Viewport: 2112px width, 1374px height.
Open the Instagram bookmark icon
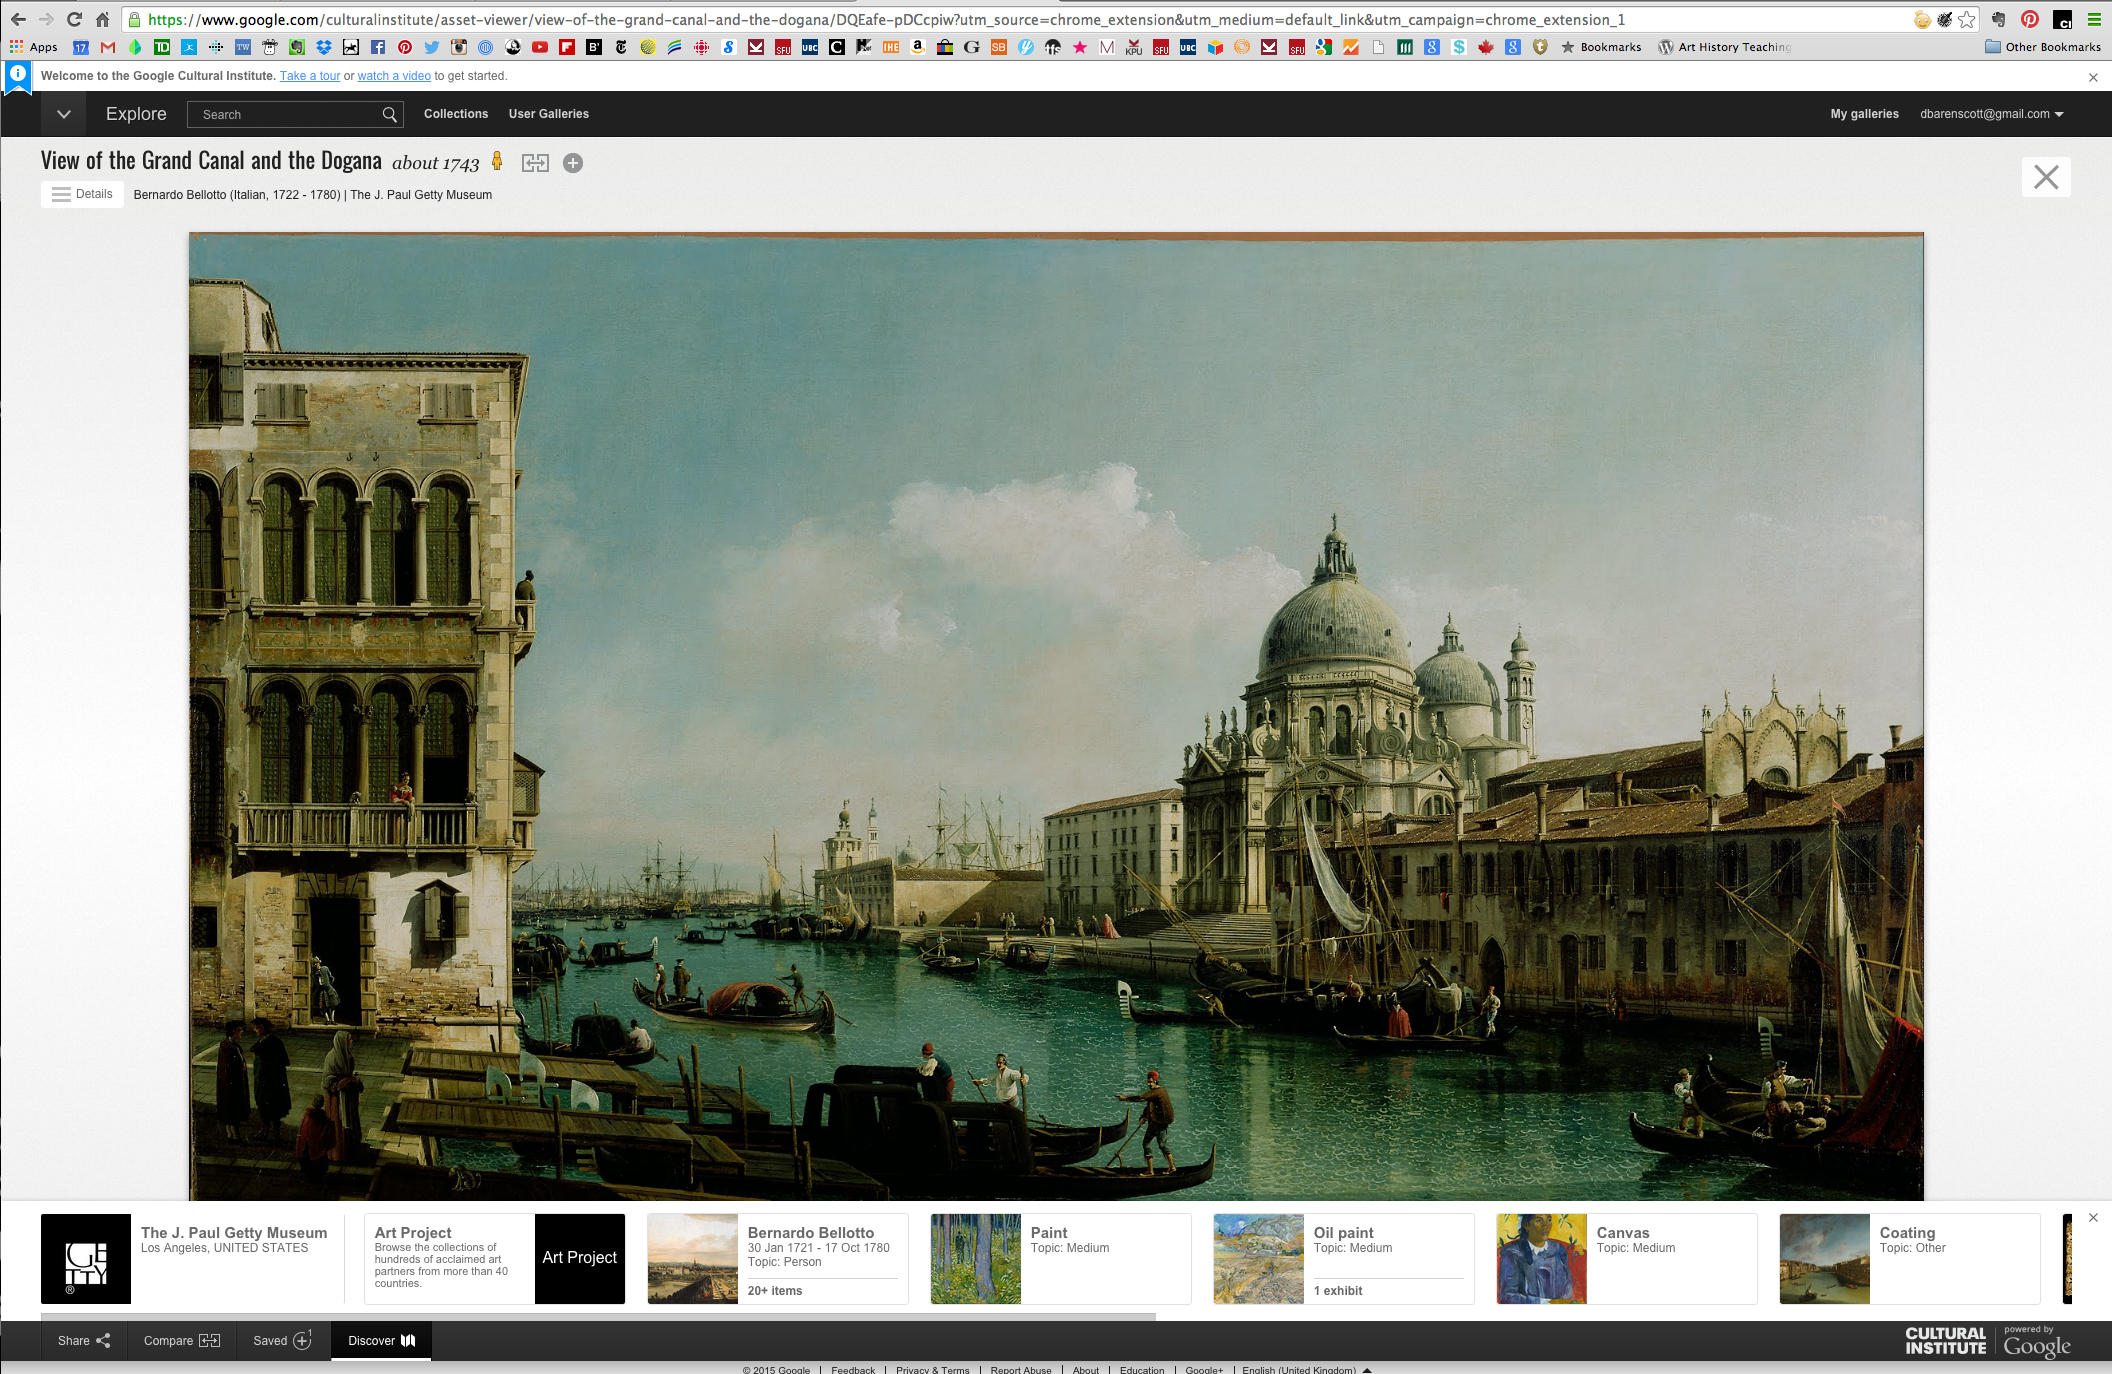tap(459, 47)
